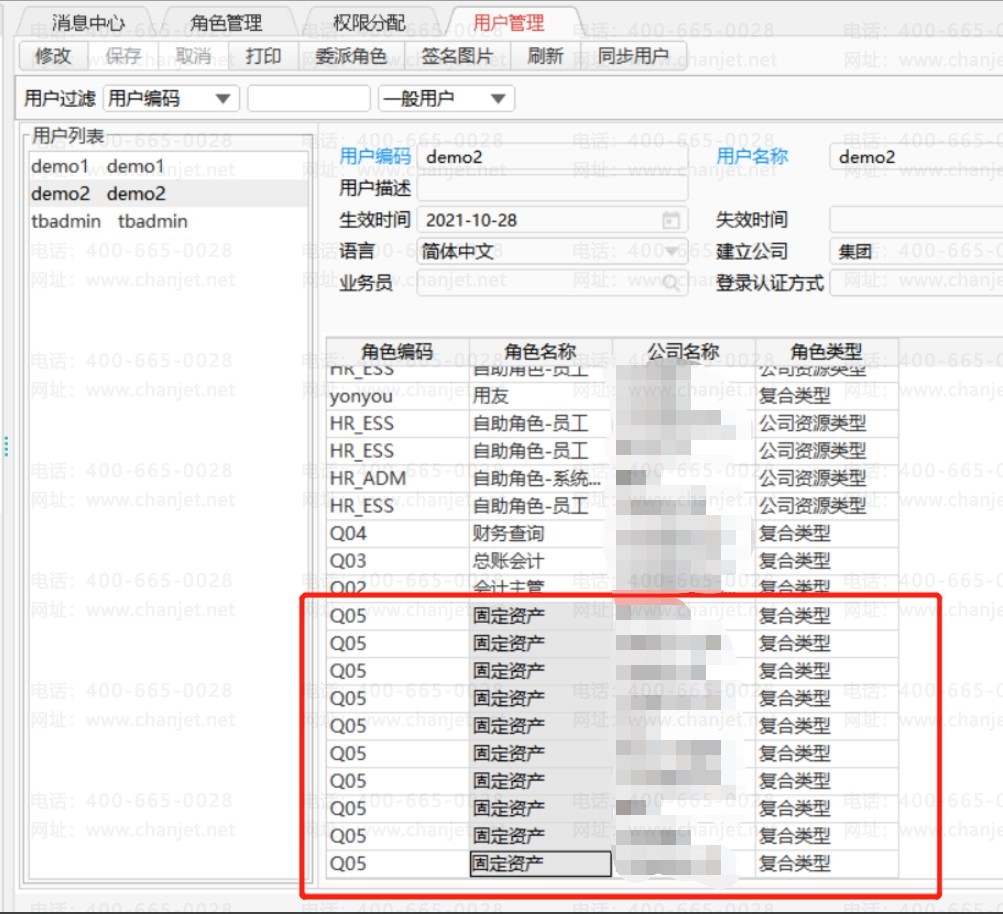Click the 用户编码 blue label link
The height and width of the screenshot is (914, 1003).
375,156
